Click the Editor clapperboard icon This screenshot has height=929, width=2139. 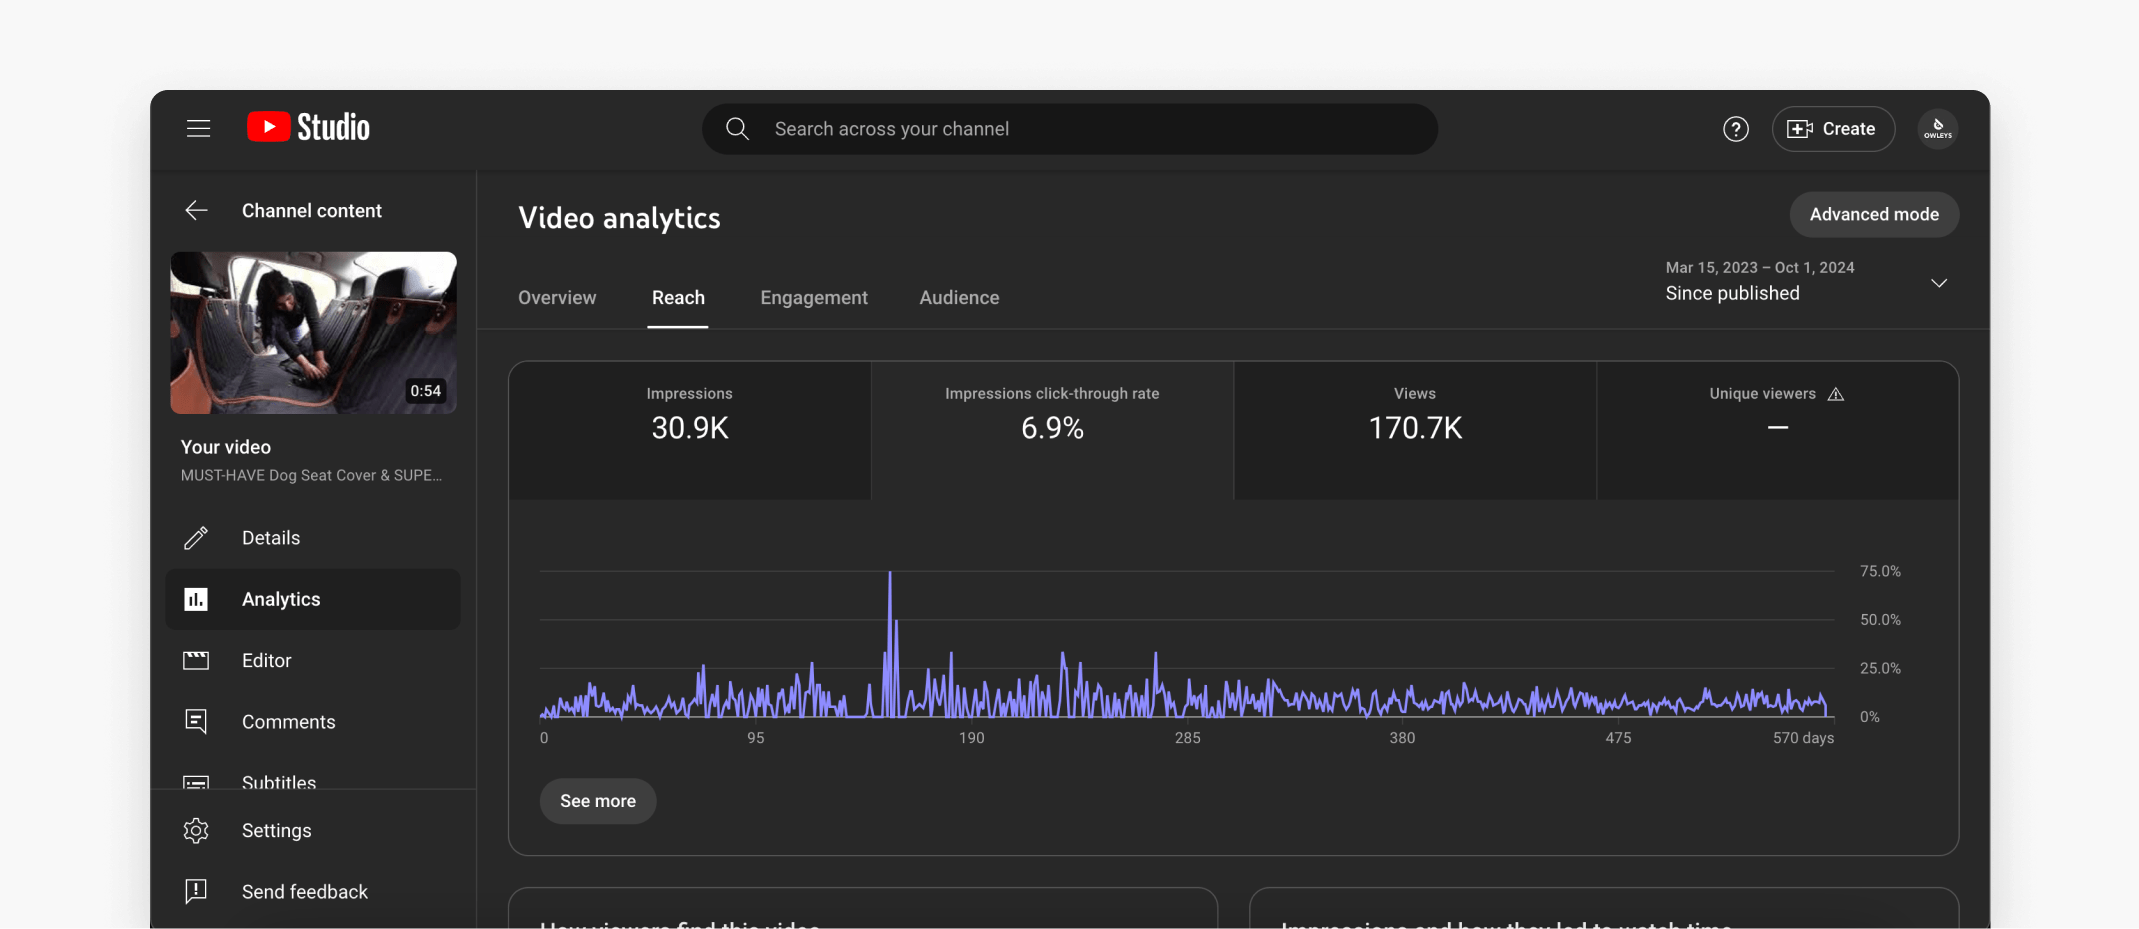[x=196, y=661]
